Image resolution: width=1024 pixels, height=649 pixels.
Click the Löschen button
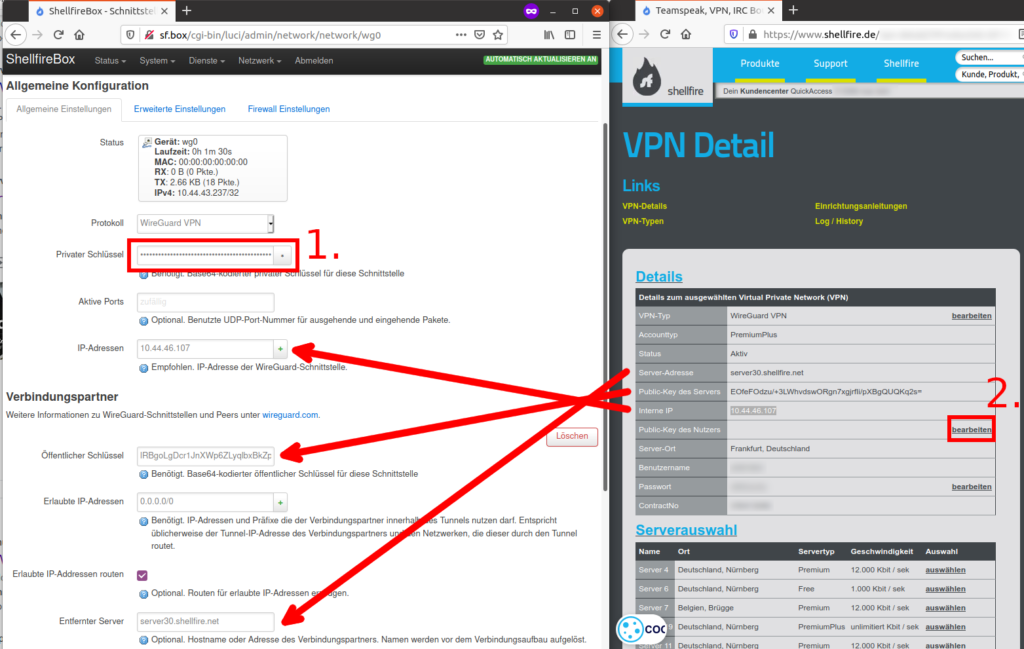click(x=572, y=437)
